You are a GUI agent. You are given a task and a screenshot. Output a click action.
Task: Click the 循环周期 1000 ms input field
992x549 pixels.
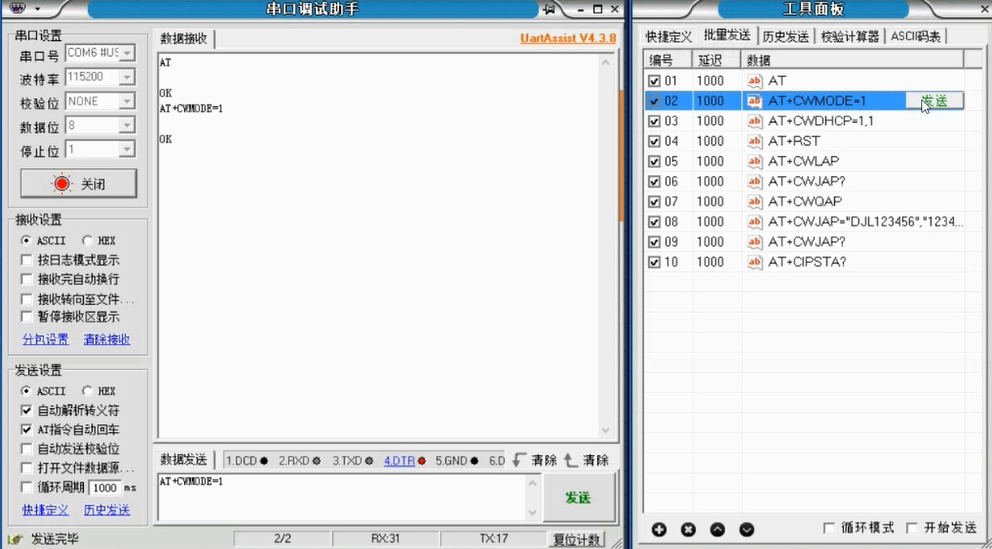(x=104, y=488)
